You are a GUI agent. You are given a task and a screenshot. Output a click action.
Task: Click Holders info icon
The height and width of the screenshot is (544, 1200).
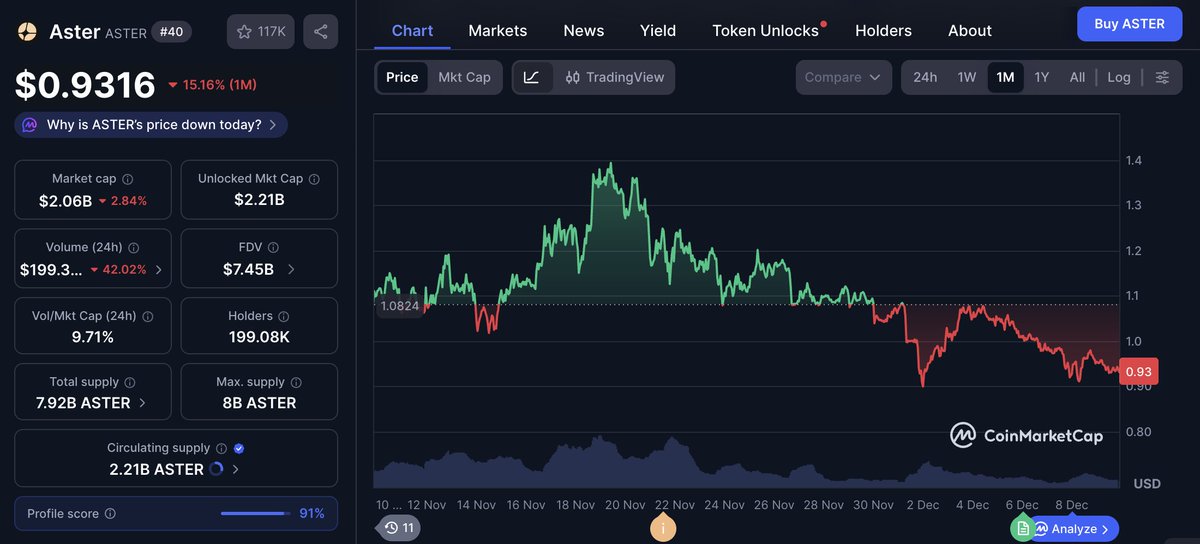pyautogui.click(x=283, y=316)
